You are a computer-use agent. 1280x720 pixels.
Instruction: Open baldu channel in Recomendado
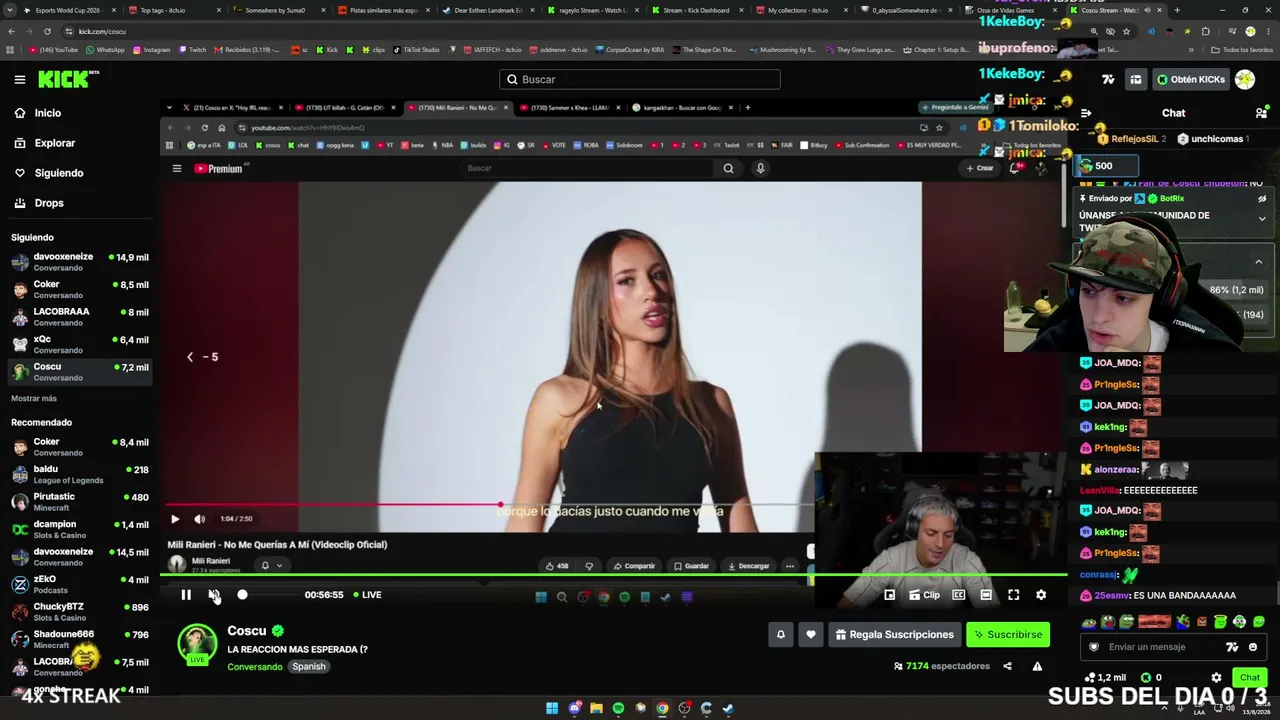[80, 474]
